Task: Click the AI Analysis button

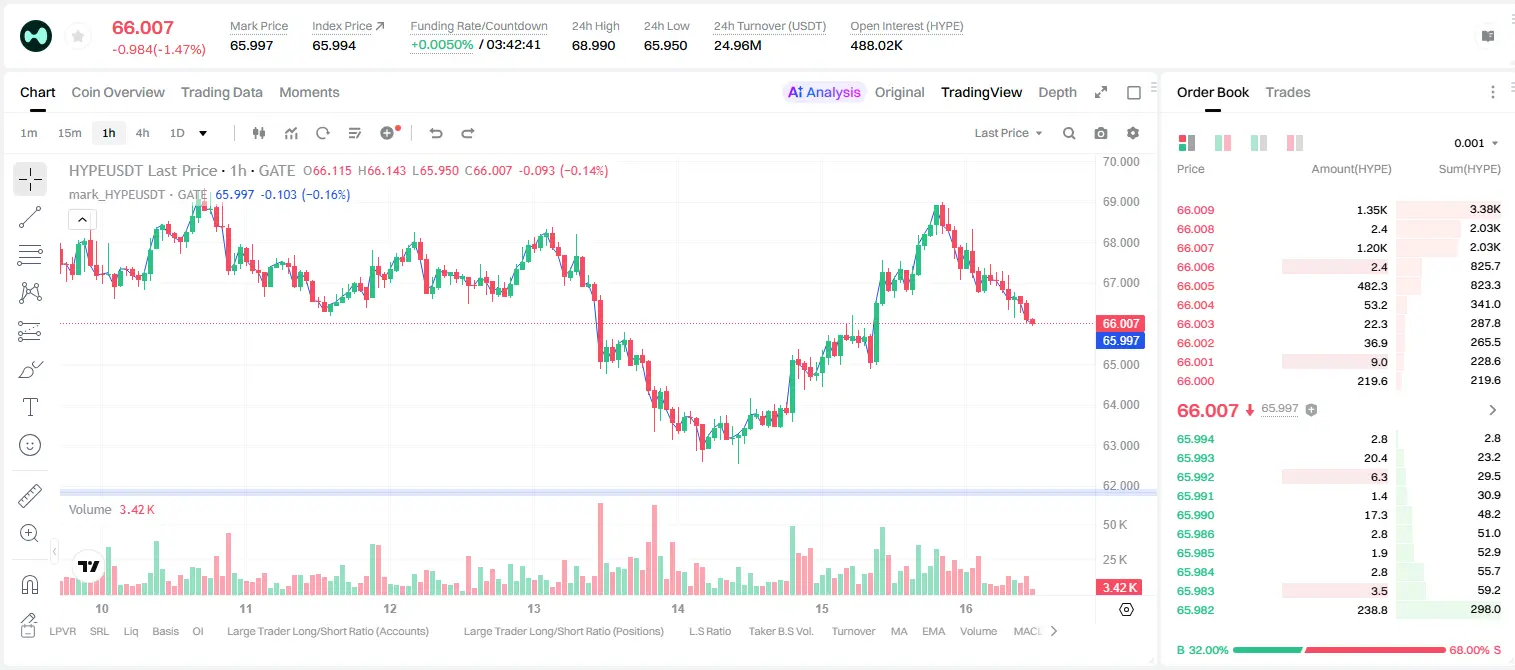Action: click(824, 92)
